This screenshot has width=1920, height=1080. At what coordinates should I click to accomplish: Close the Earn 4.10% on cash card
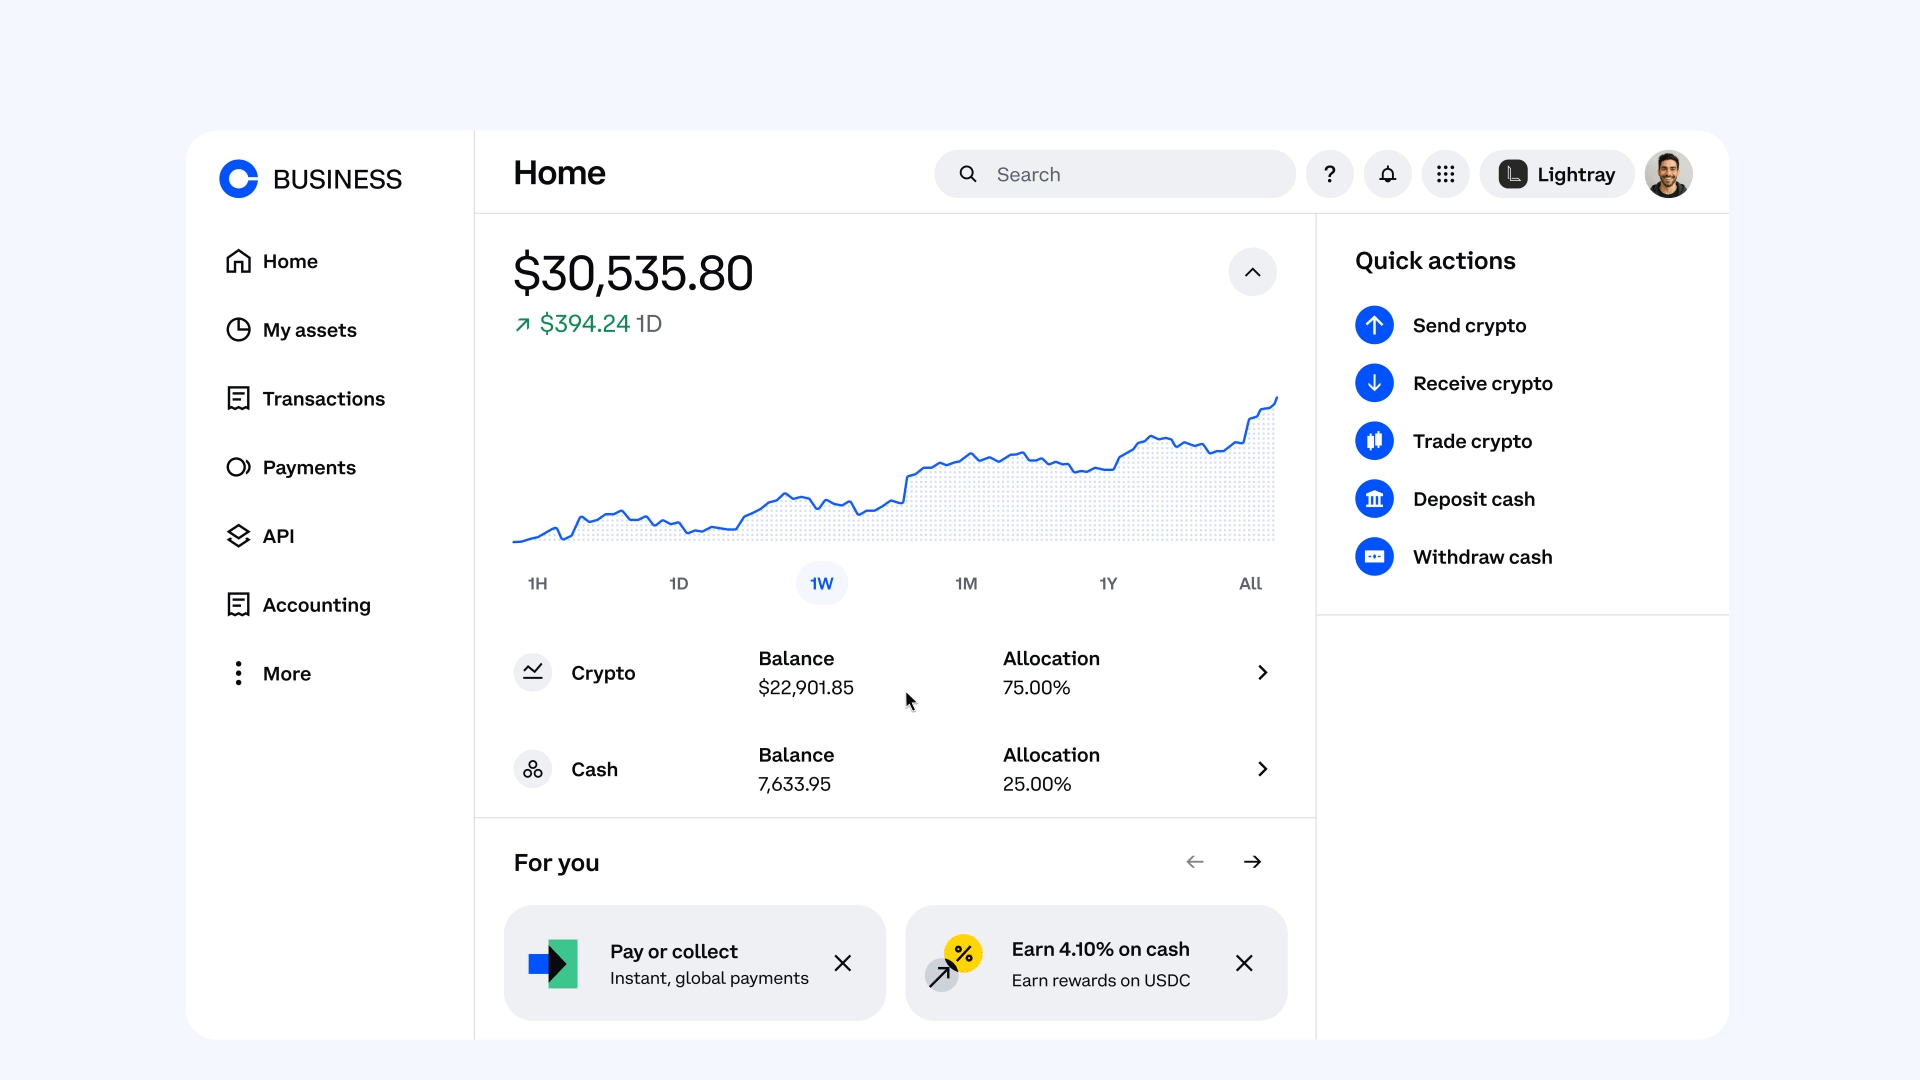(1244, 963)
